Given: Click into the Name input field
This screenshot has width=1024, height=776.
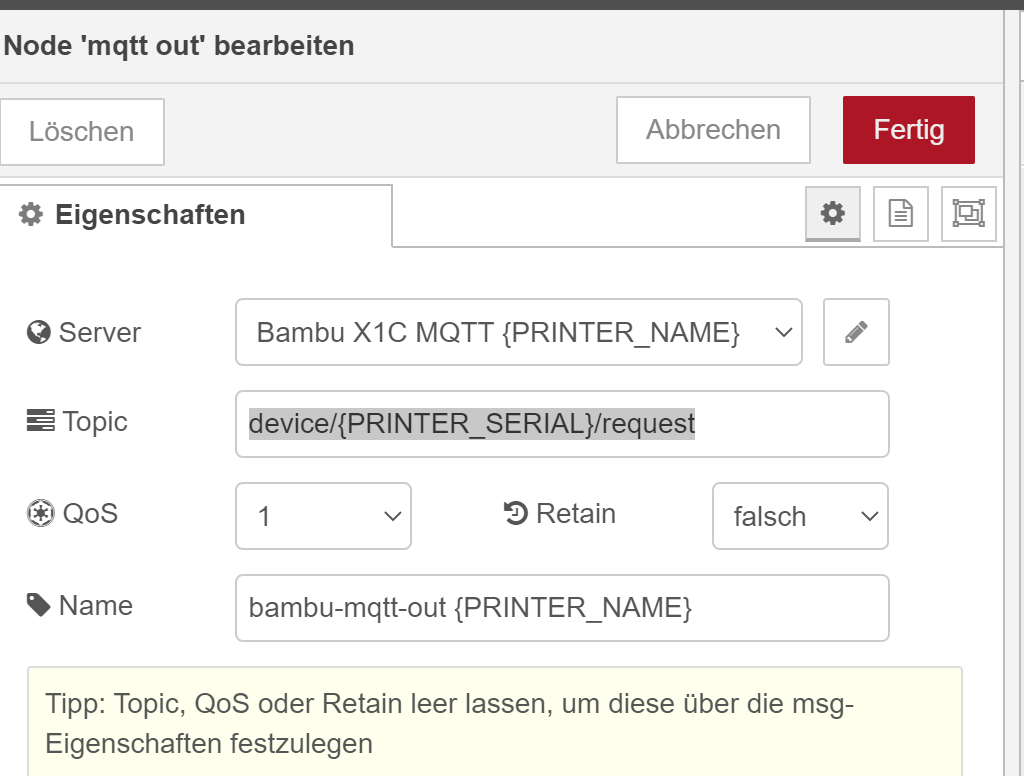Looking at the screenshot, I should (562, 608).
